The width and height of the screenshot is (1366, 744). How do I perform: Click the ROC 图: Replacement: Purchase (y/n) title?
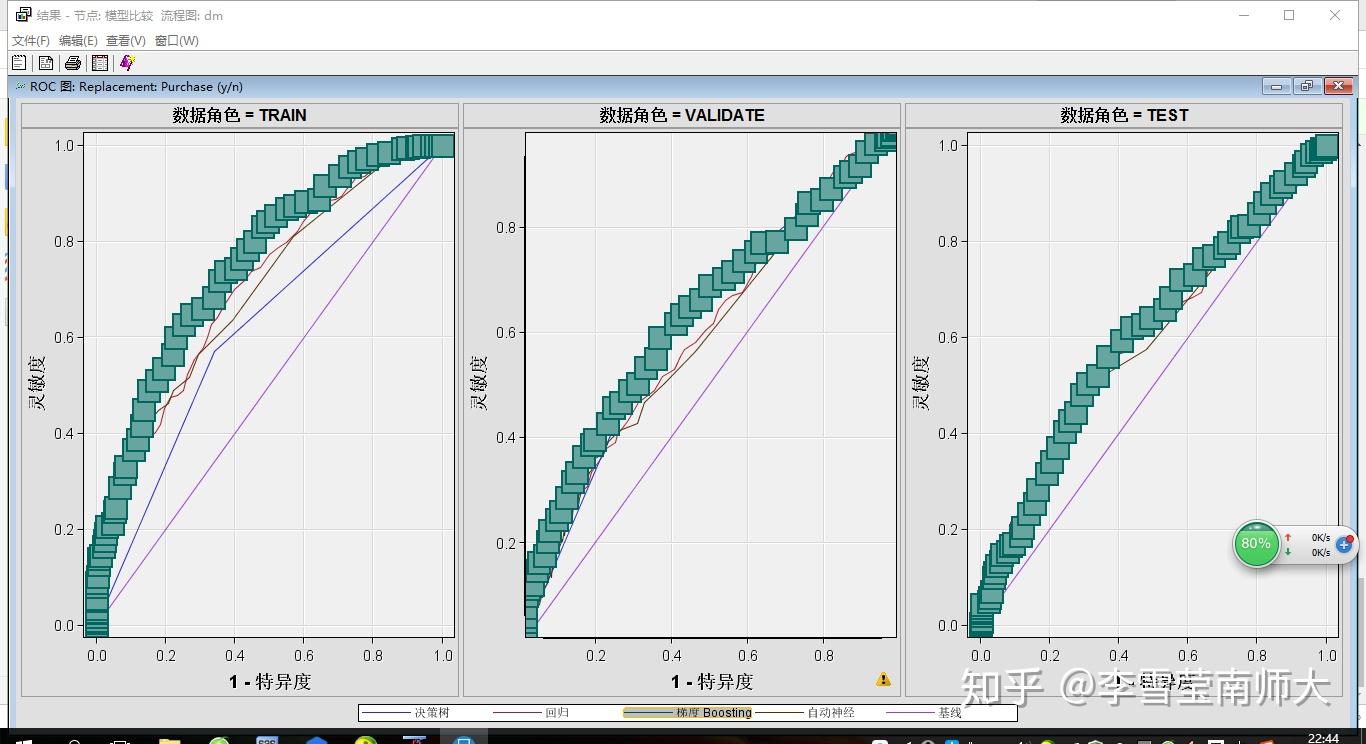(x=136, y=87)
